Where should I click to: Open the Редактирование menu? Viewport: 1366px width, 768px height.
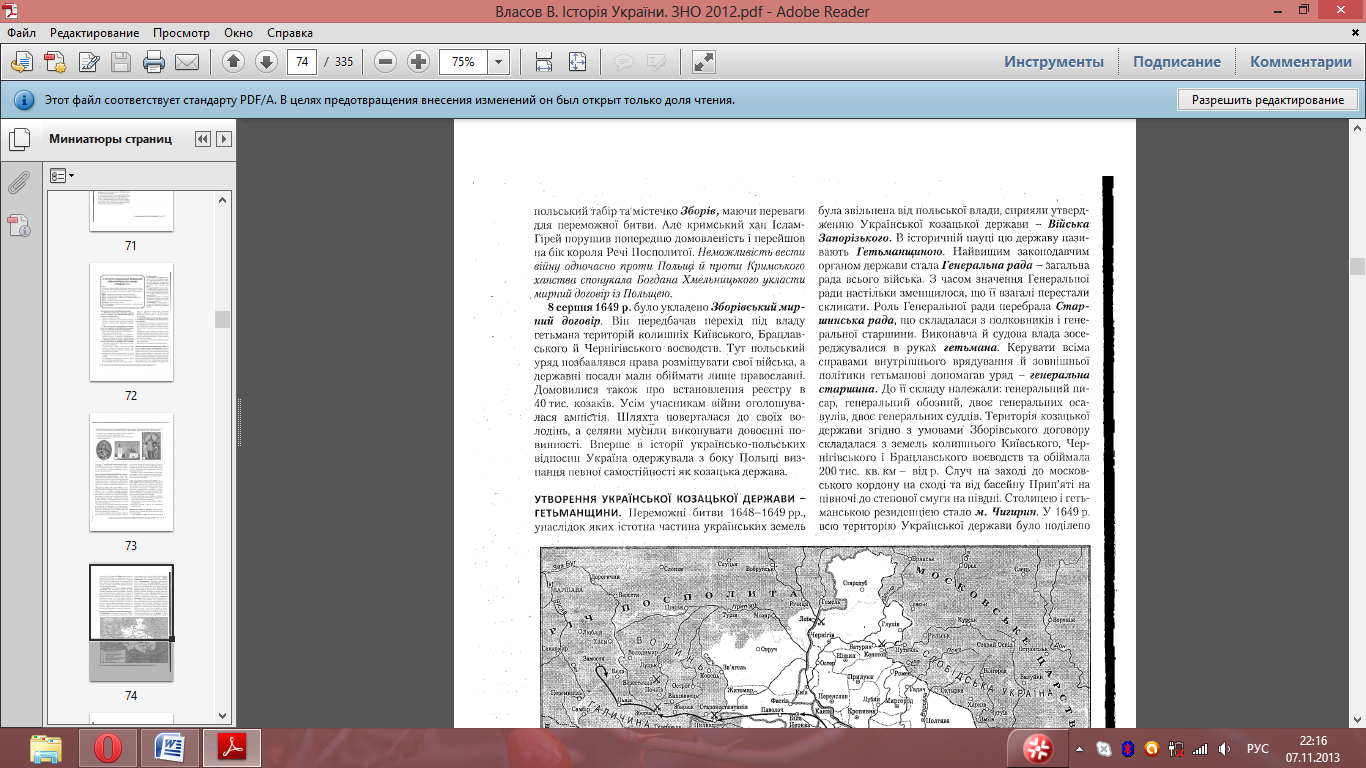[x=94, y=33]
